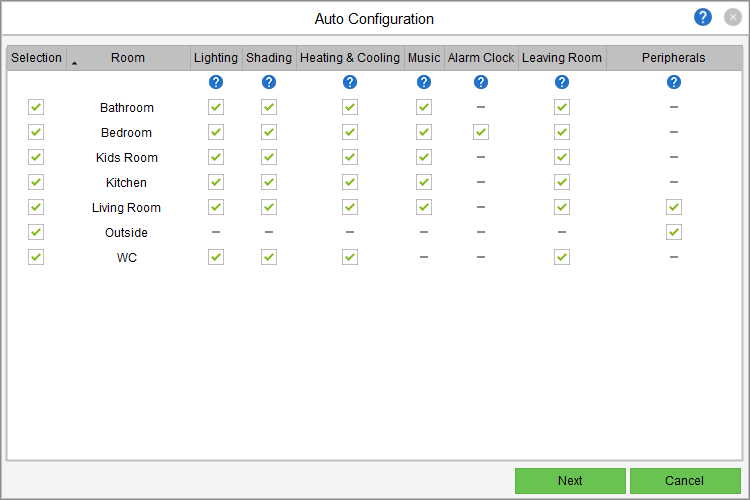Uncheck Music for Living Room
Screen dimensions: 750x500
coord(424,207)
